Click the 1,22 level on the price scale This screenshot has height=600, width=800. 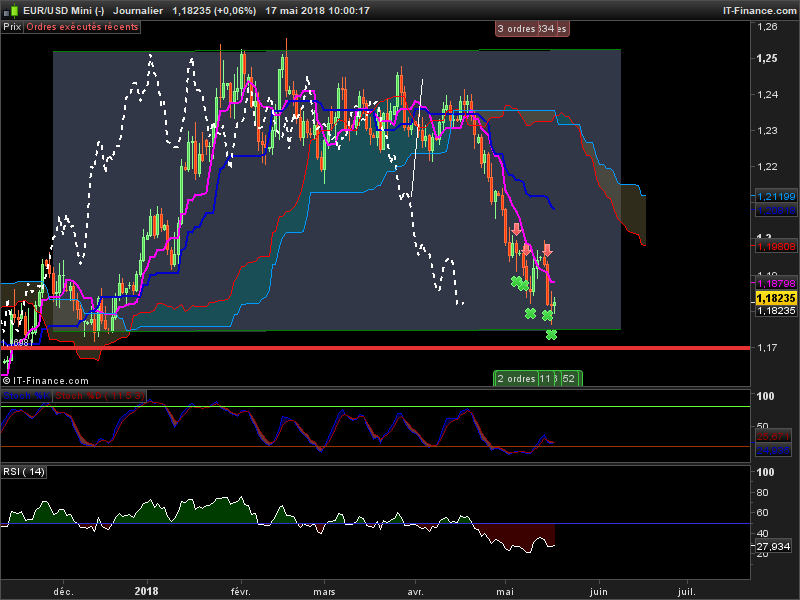click(767, 167)
